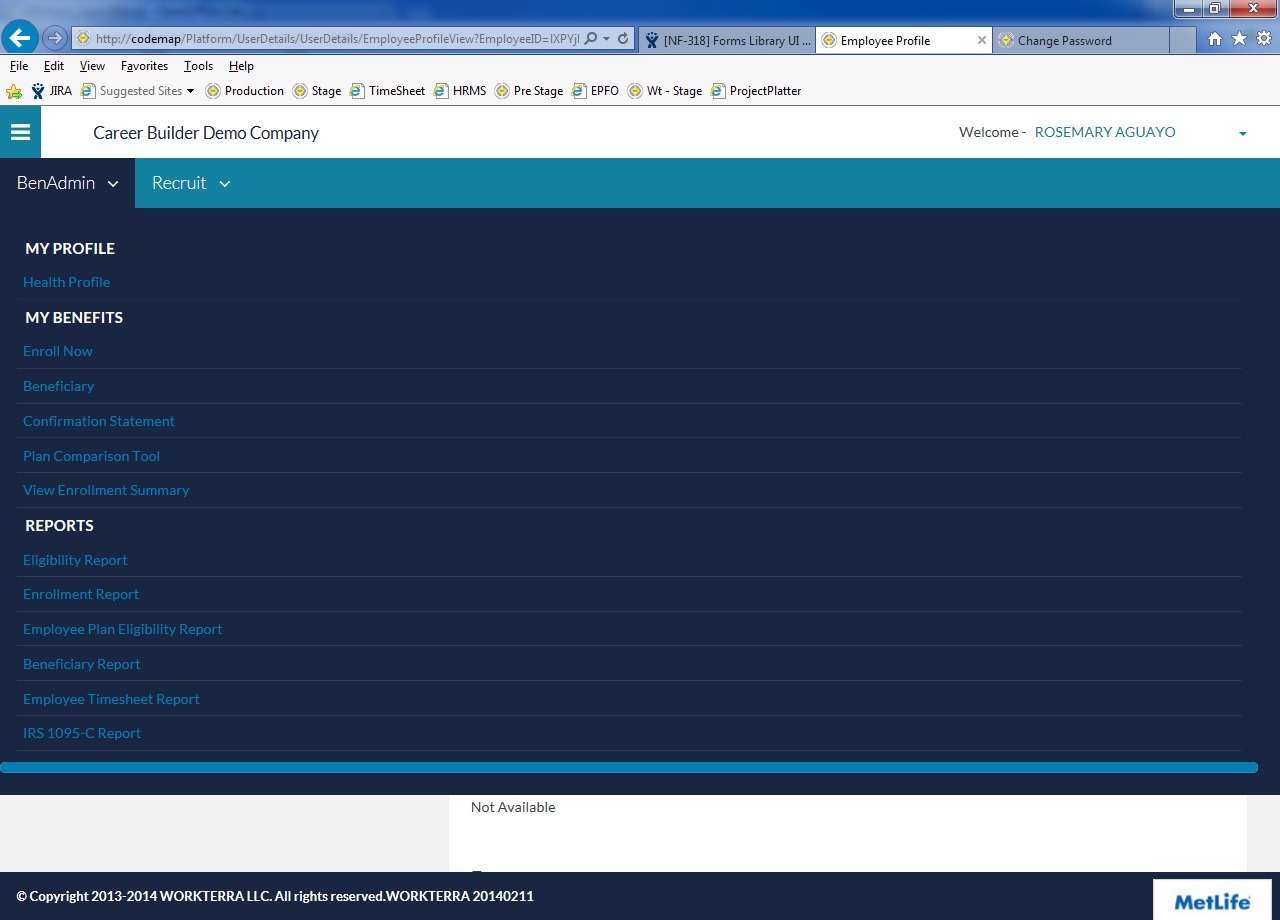This screenshot has height=920, width=1280.
Task: Click the MetLife logo in footer
Action: pyautogui.click(x=1212, y=901)
